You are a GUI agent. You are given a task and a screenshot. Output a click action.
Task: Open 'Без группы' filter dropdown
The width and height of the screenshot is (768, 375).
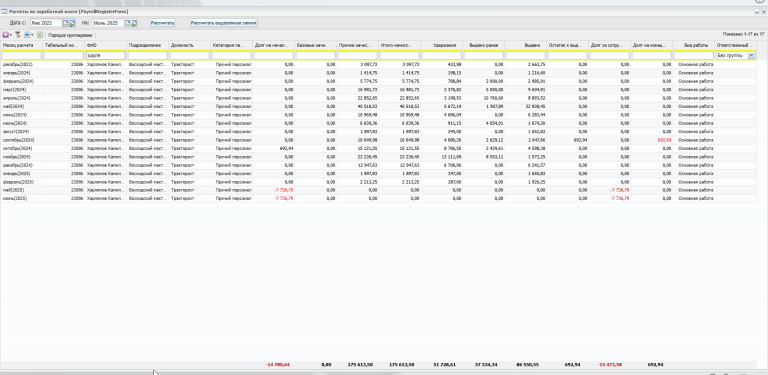pyautogui.click(x=751, y=56)
